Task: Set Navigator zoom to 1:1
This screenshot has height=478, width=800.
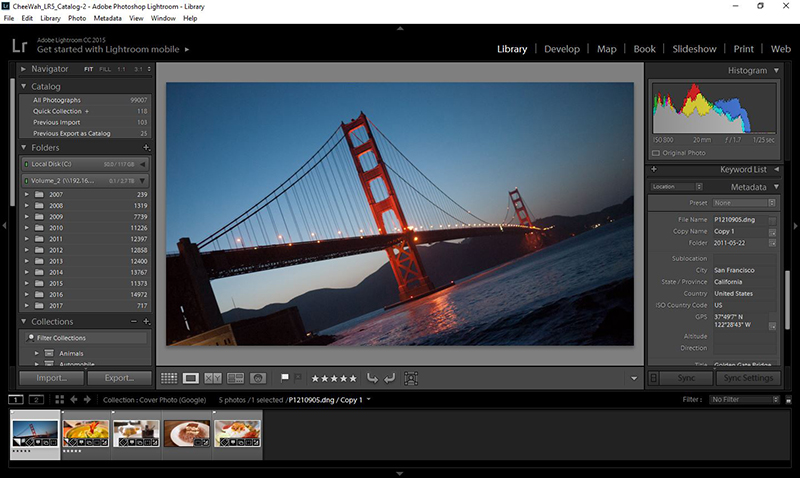Action: tap(121, 69)
